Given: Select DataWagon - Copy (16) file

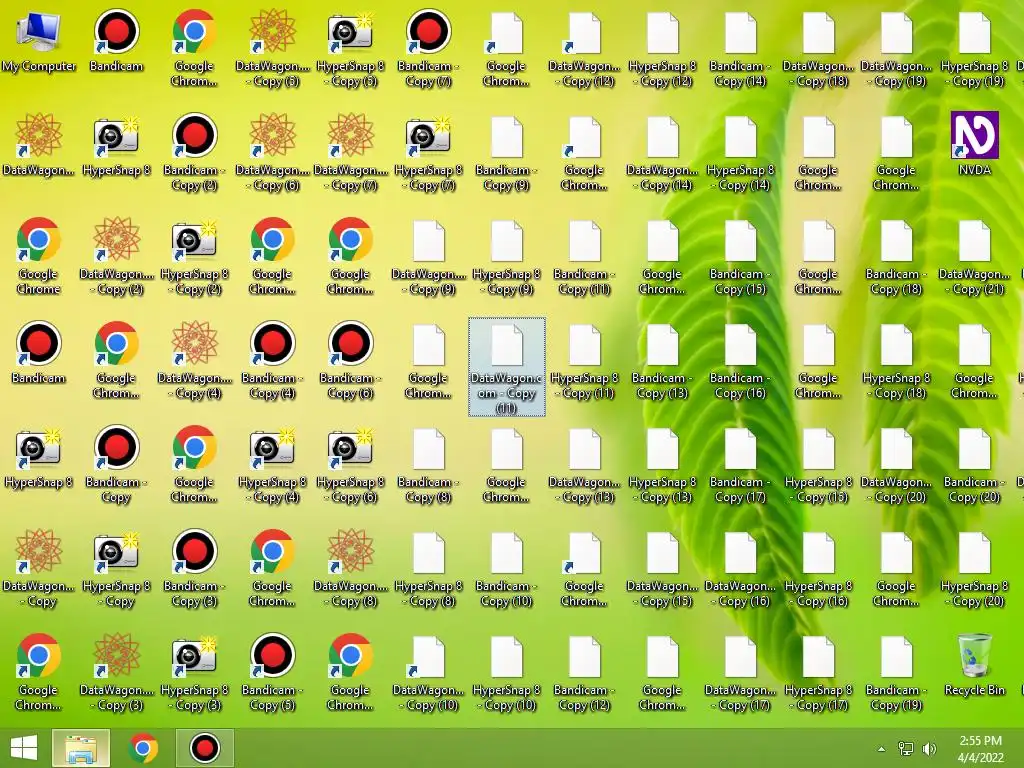Looking at the screenshot, I should (740, 569).
